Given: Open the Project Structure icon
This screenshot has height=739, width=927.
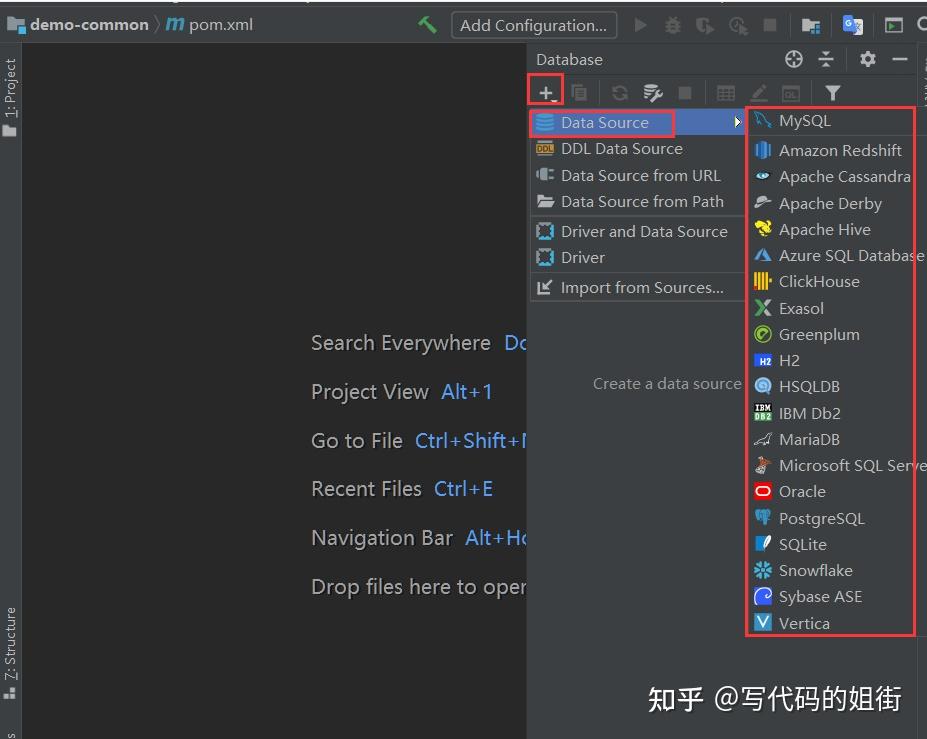Looking at the screenshot, I should (811, 25).
